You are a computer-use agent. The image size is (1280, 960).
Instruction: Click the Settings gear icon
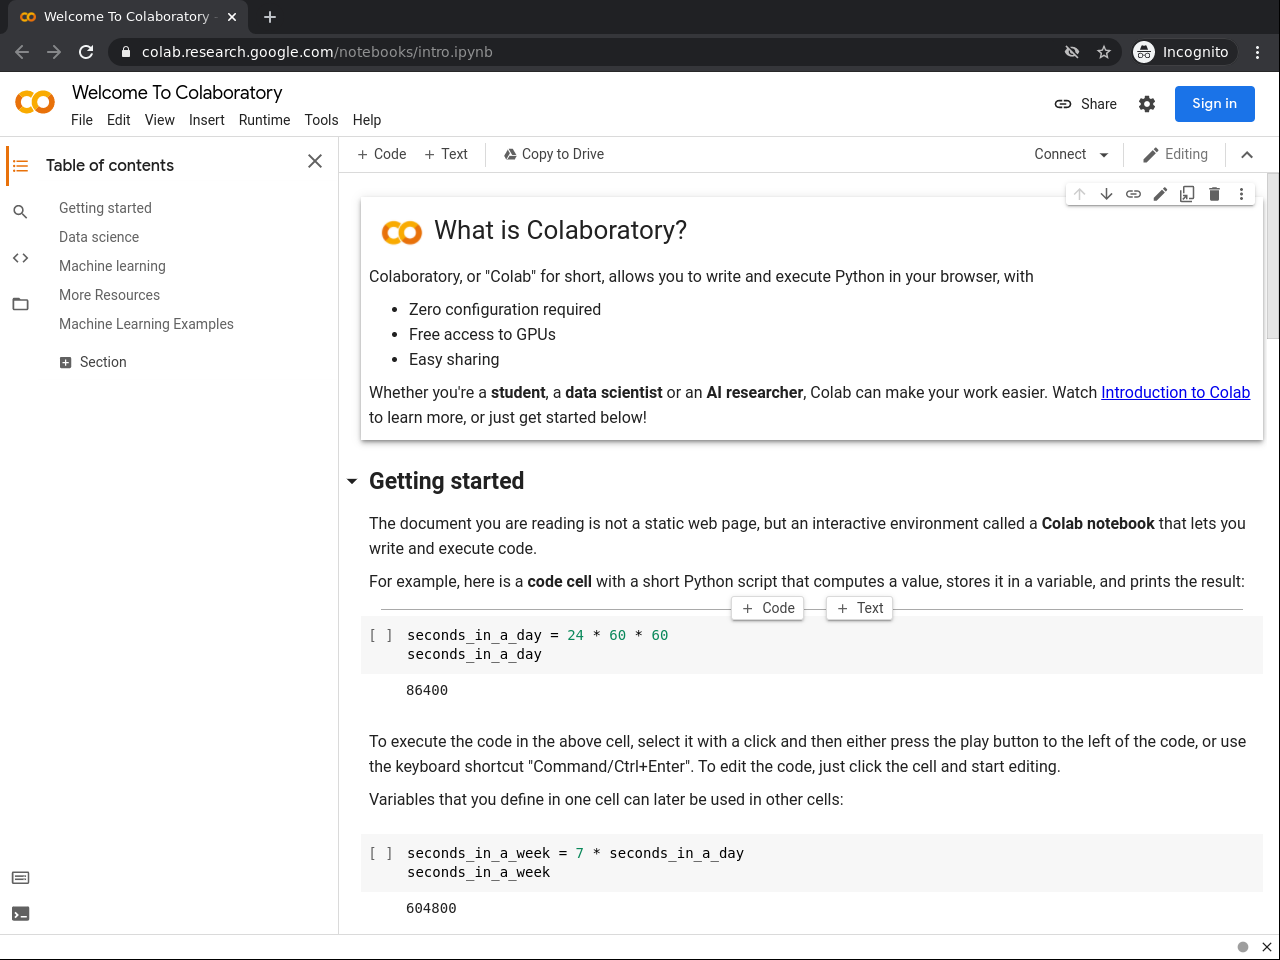1147,104
